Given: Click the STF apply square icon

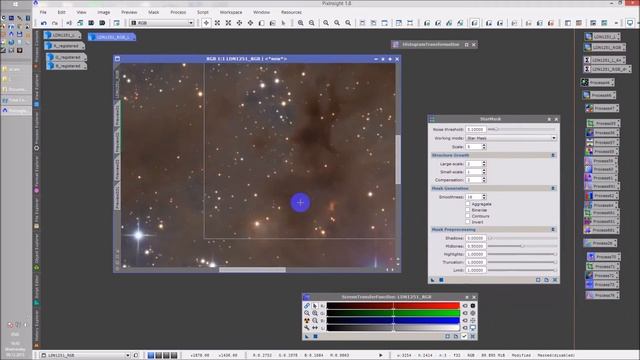Looking at the screenshot, I should [x=315, y=336].
